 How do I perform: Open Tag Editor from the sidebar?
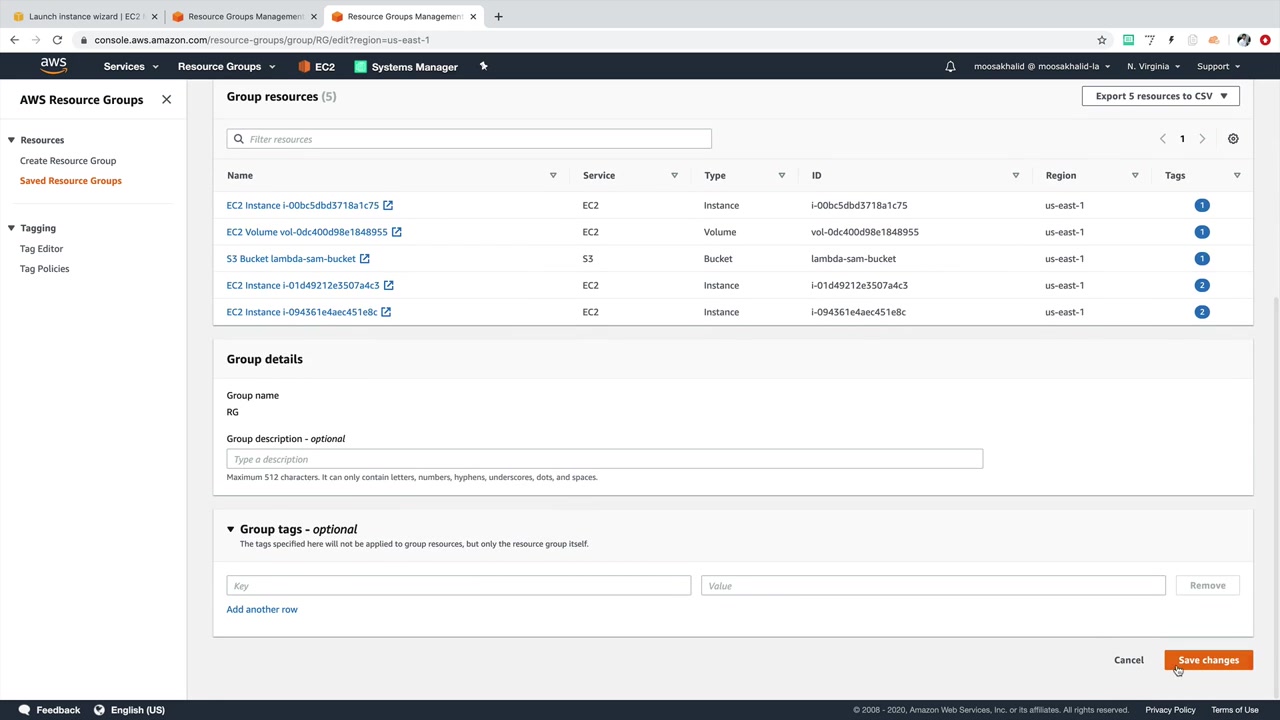[x=41, y=248]
